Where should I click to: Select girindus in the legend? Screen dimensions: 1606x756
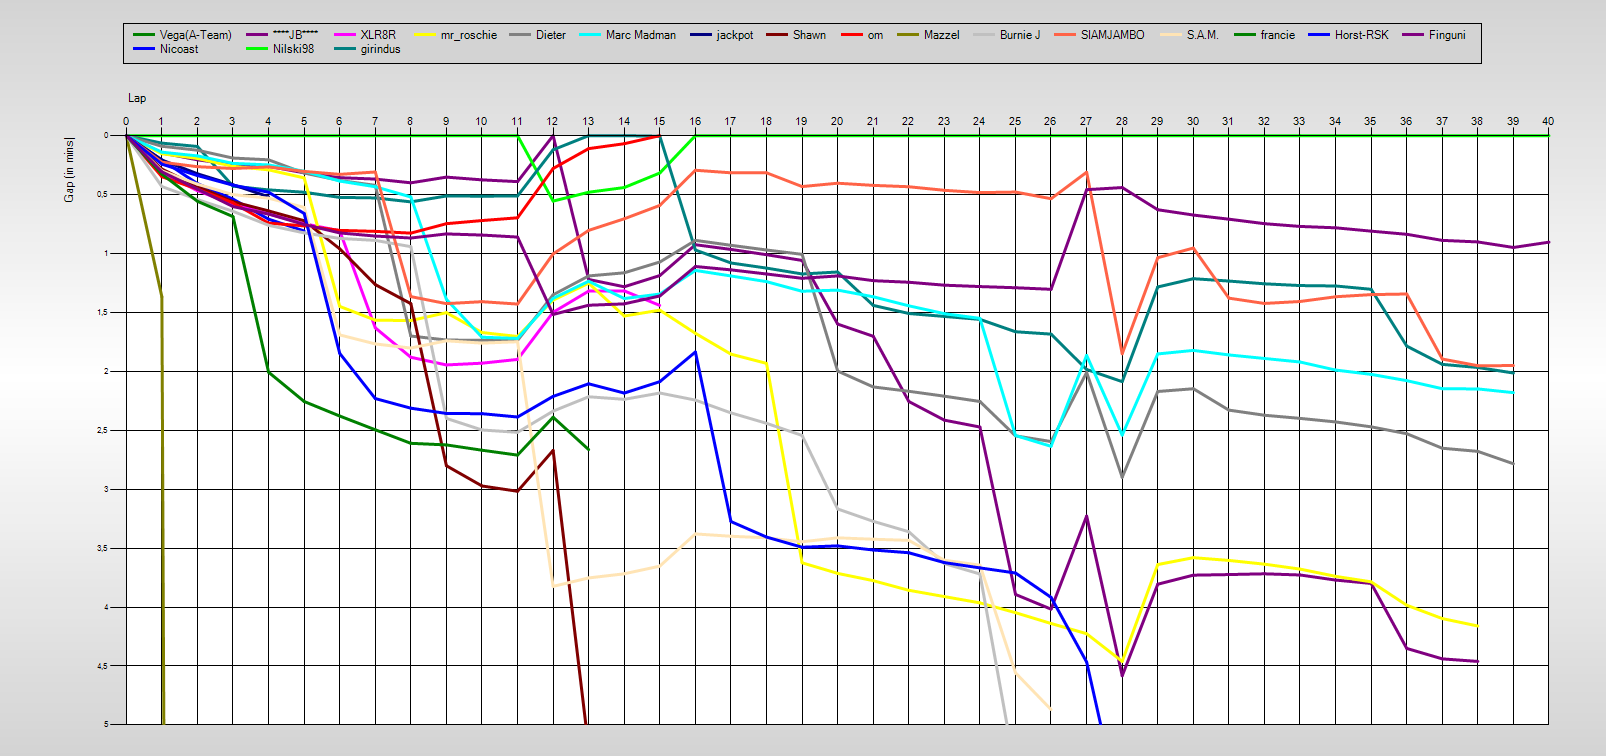click(380, 49)
